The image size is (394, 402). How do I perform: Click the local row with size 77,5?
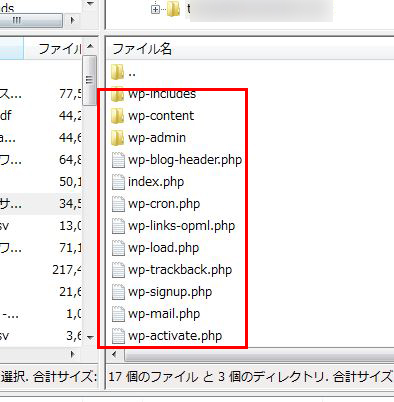pos(41,94)
